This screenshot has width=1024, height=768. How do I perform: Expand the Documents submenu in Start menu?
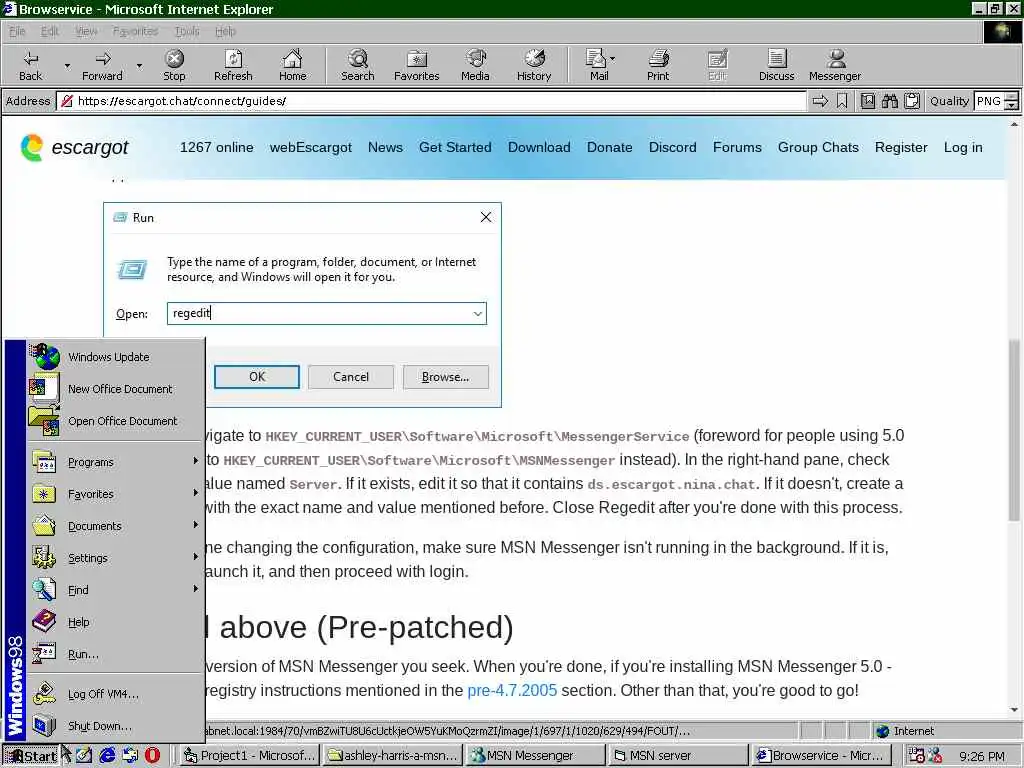(115, 526)
